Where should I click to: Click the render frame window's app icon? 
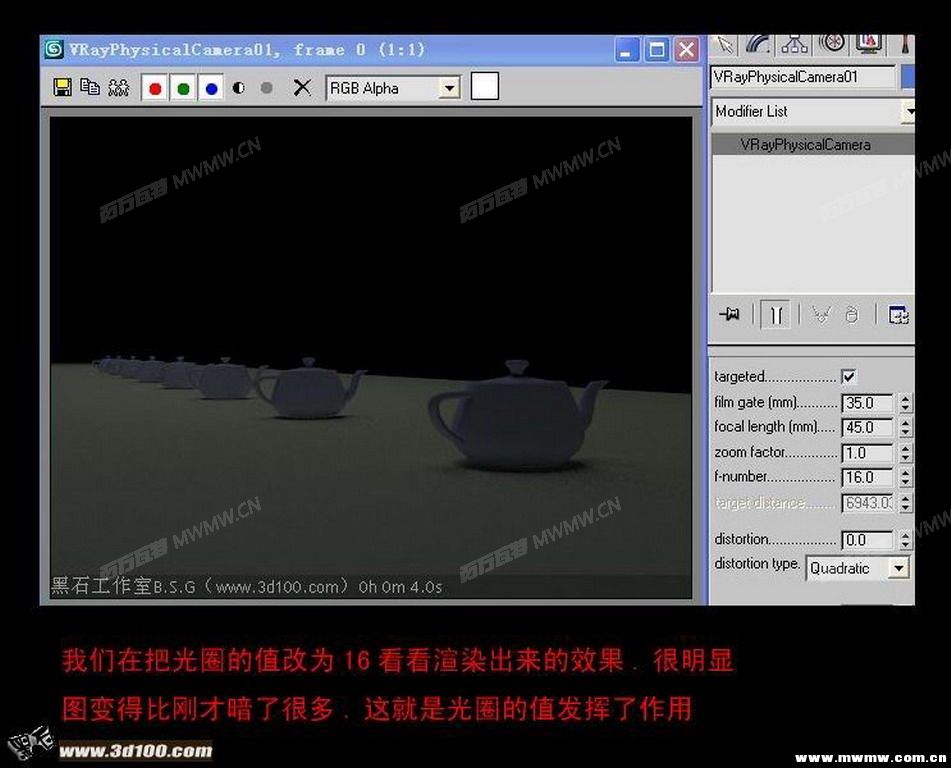(x=54, y=49)
